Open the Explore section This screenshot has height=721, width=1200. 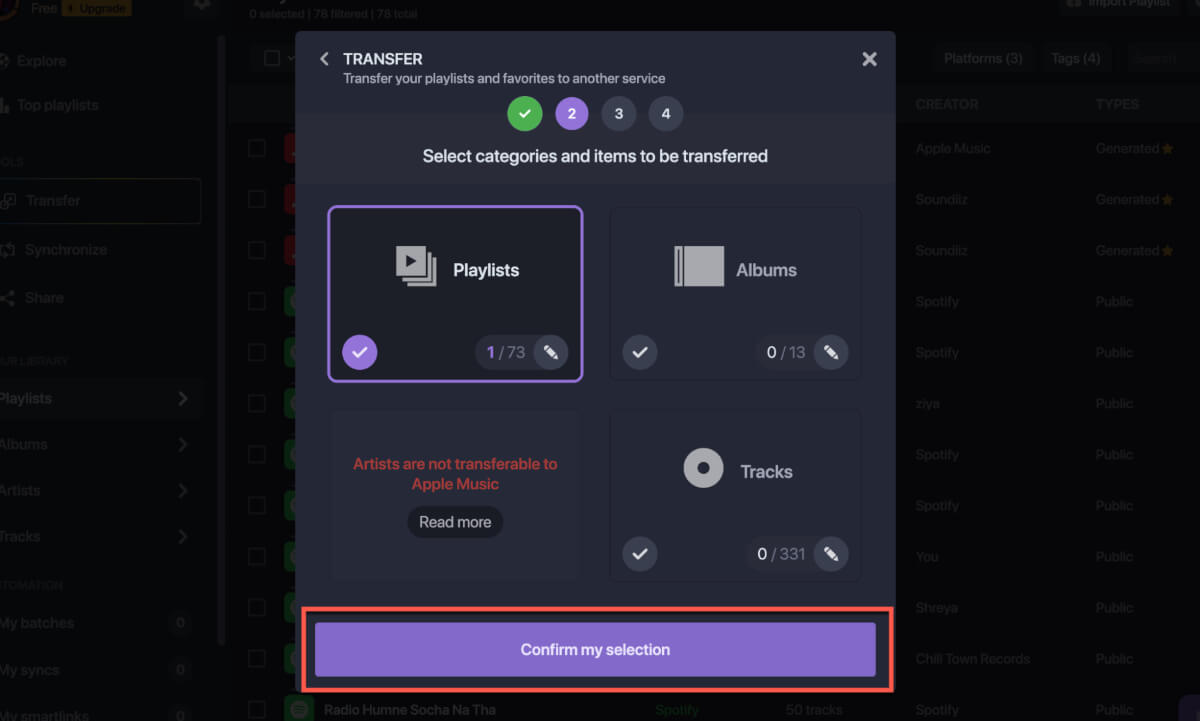pos(43,60)
